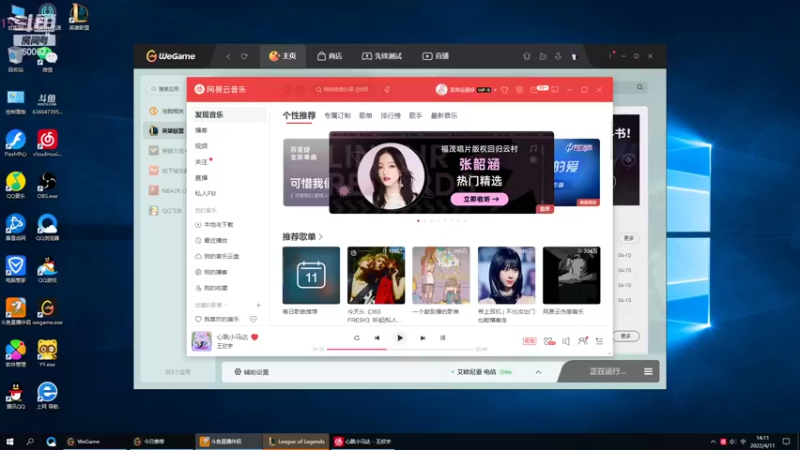Click heartbeat mode icon beside 我喜欢的音乐

(x=253, y=319)
